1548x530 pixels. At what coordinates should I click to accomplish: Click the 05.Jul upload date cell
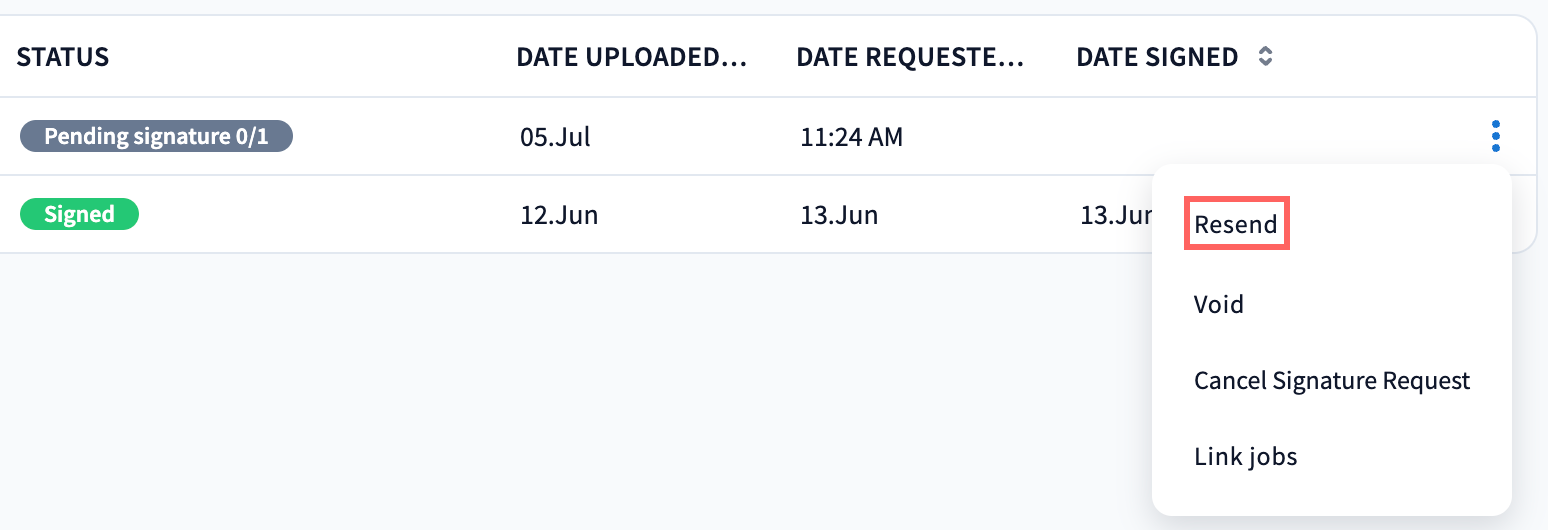[x=555, y=137]
